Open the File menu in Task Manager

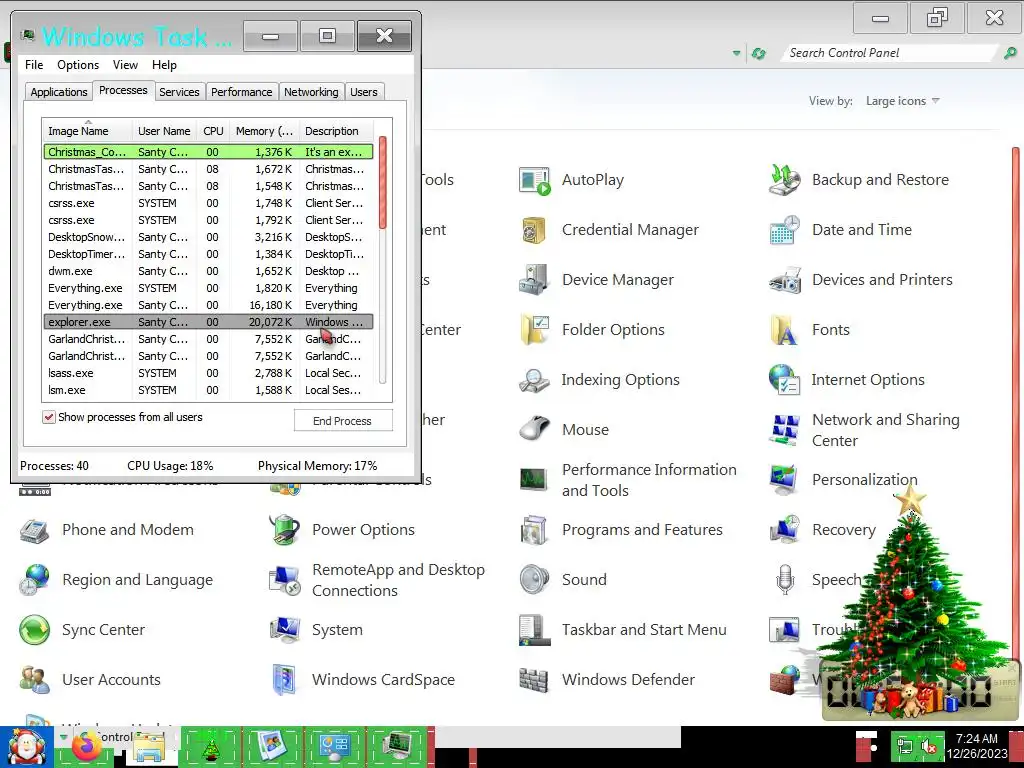point(34,65)
